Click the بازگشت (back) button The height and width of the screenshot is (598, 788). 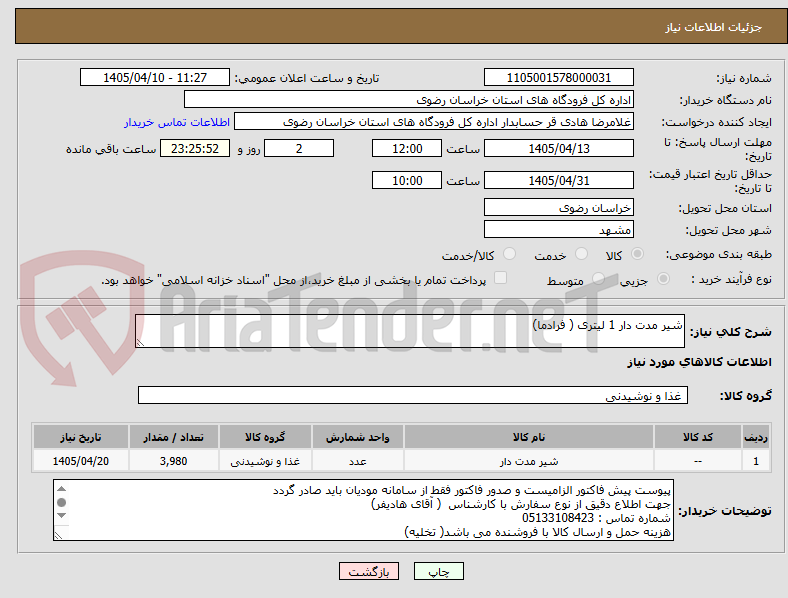coord(369,571)
